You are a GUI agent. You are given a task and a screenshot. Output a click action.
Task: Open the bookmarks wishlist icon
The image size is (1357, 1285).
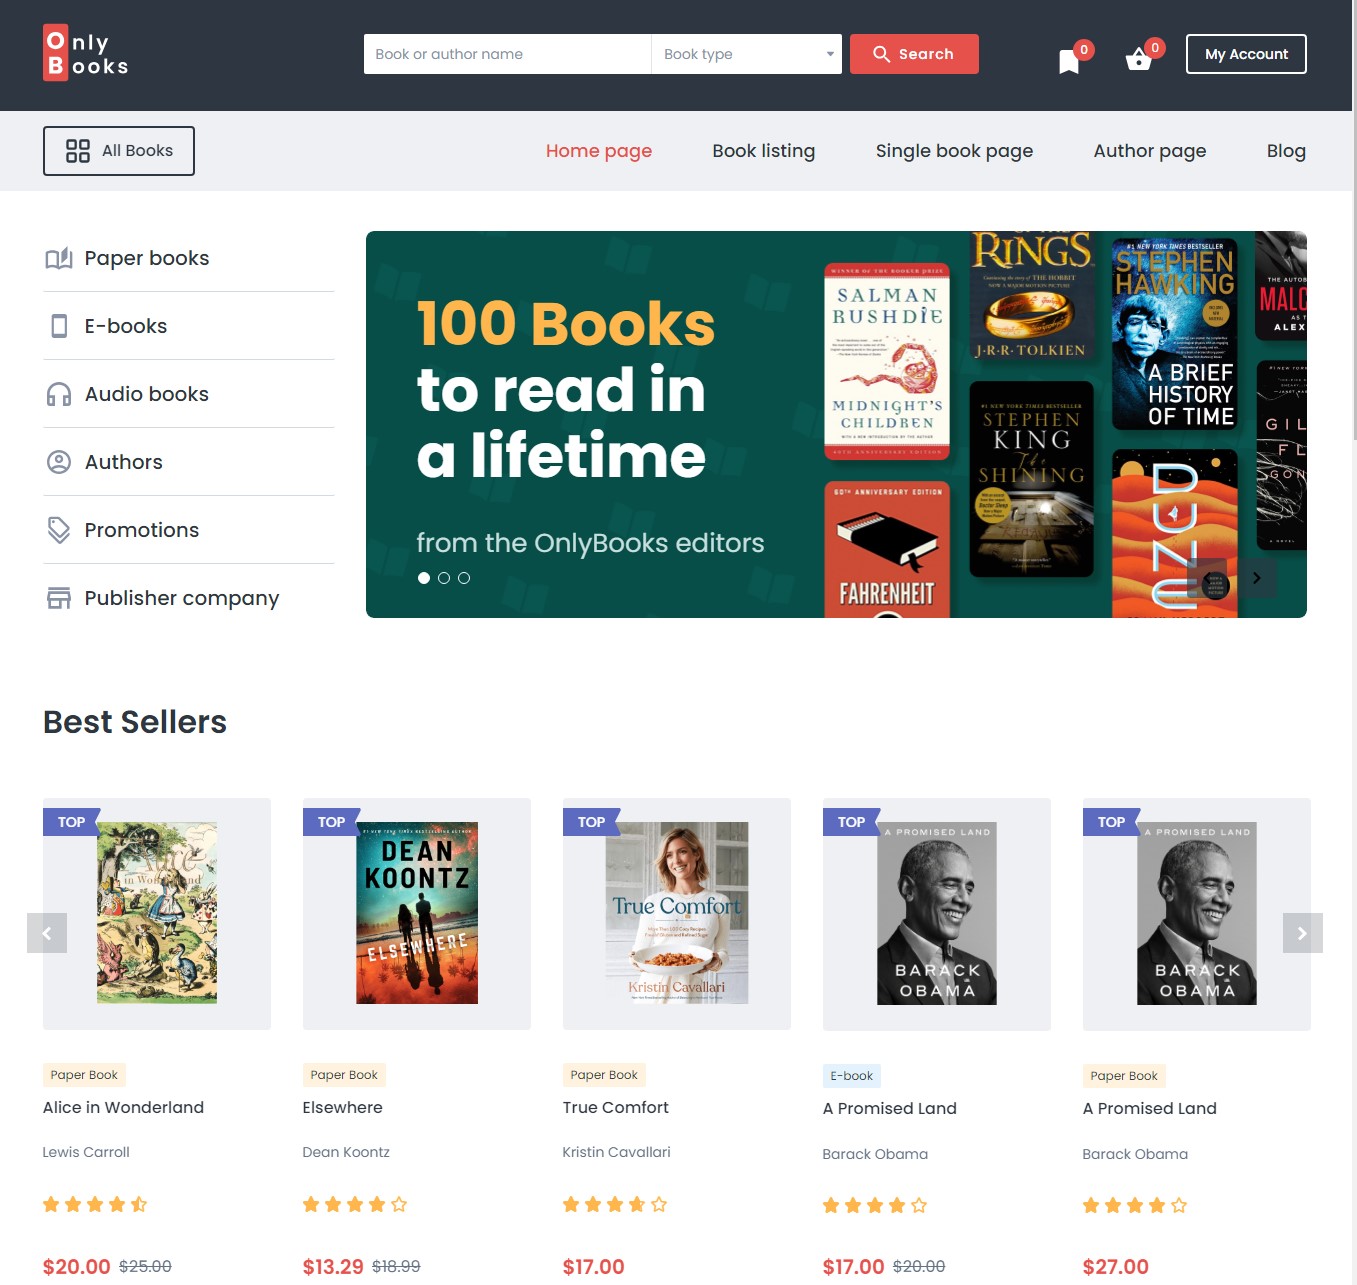click(x=1069, y=62)
